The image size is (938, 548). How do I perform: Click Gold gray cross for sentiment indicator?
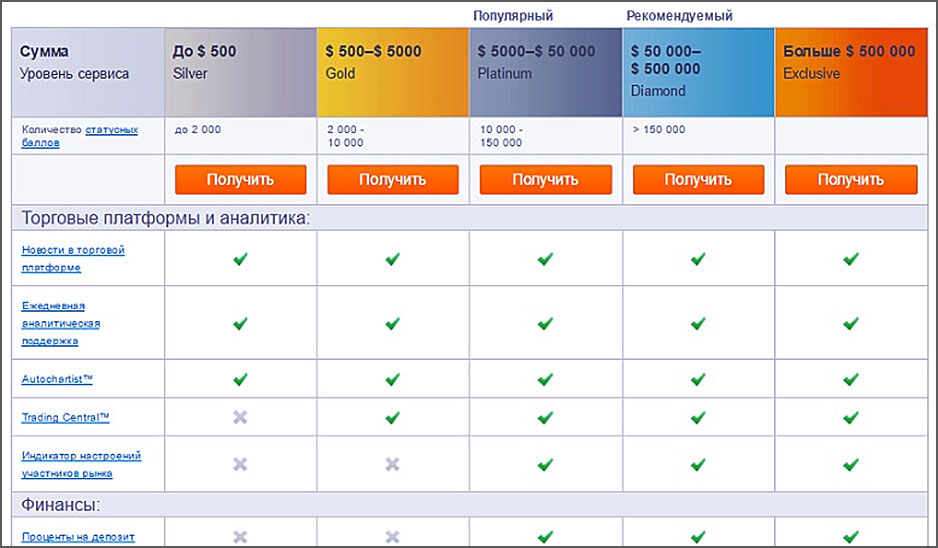click(392, 464)
